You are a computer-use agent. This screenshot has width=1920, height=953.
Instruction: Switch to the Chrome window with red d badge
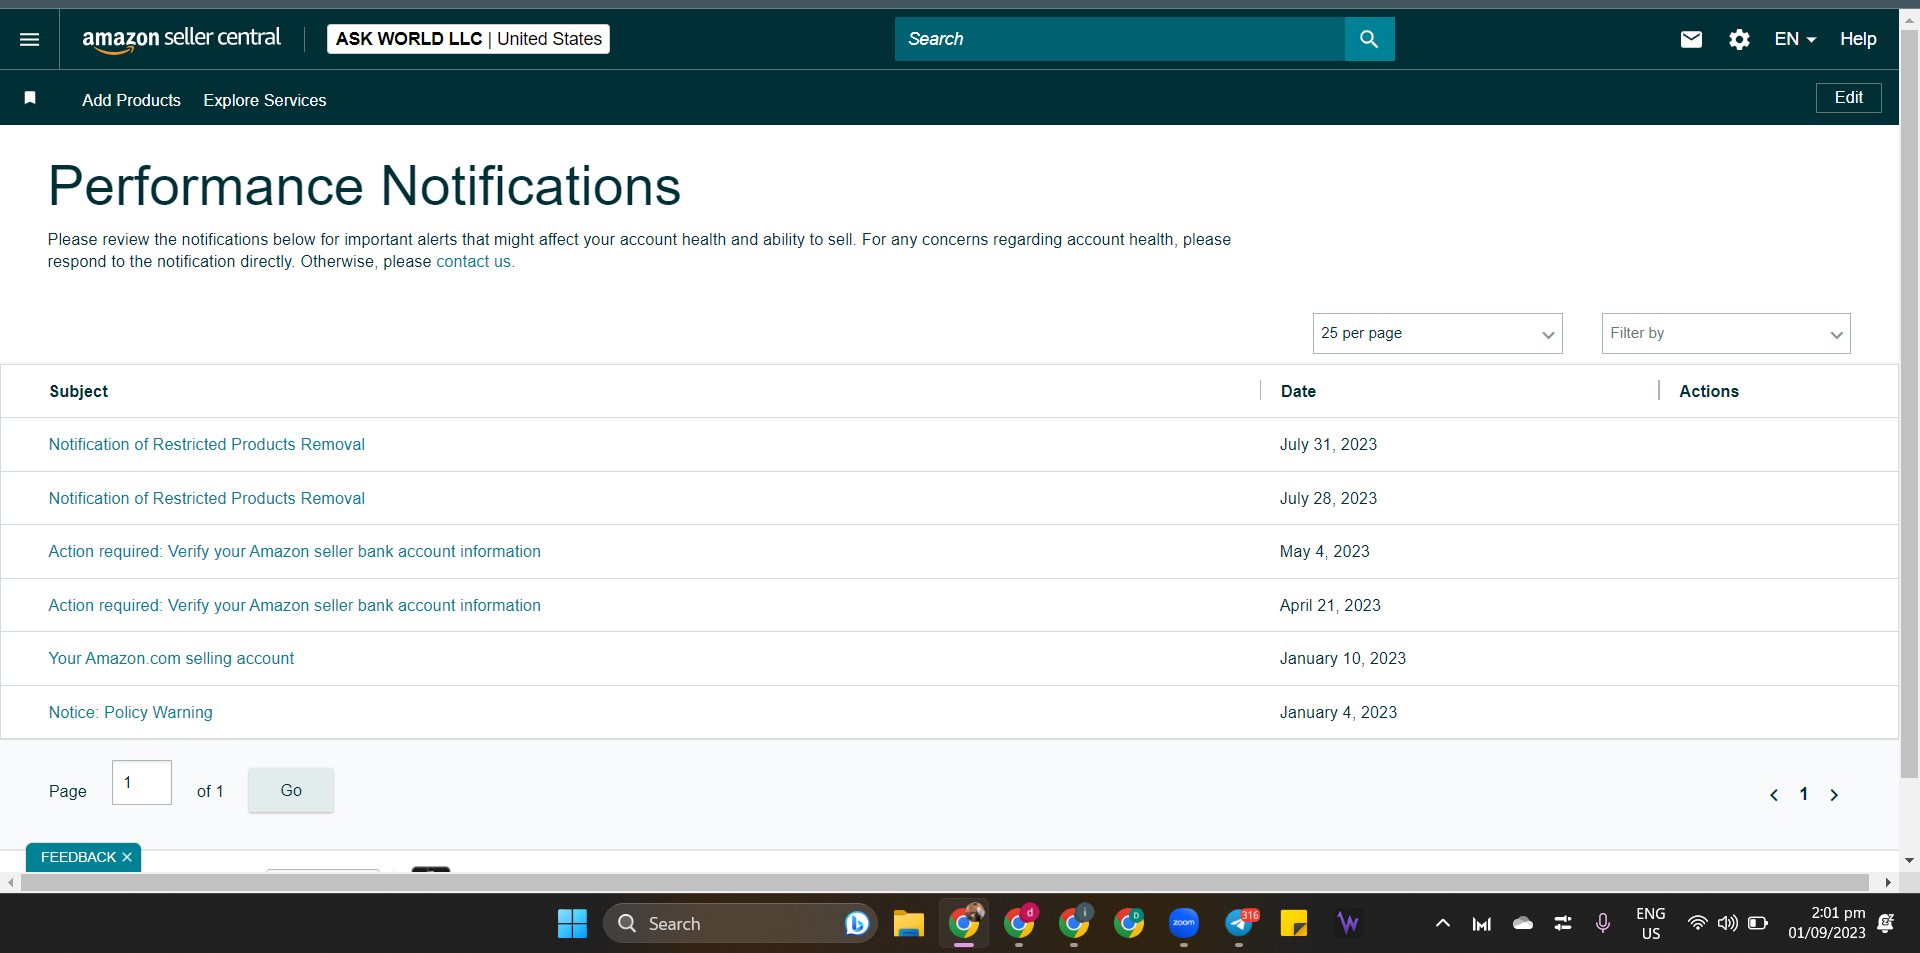[1020, 923]
